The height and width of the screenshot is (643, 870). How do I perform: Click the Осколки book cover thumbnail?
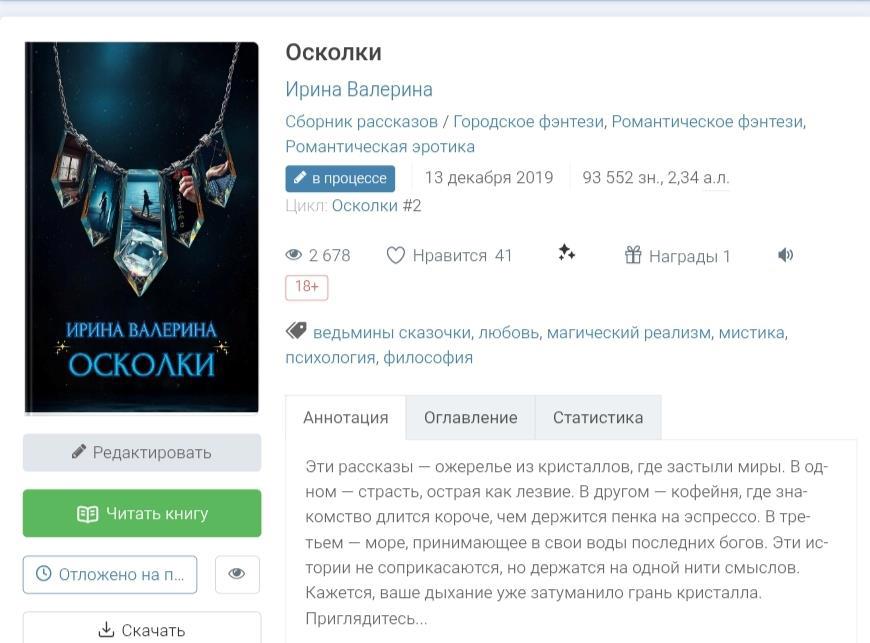tap(142, 228)
